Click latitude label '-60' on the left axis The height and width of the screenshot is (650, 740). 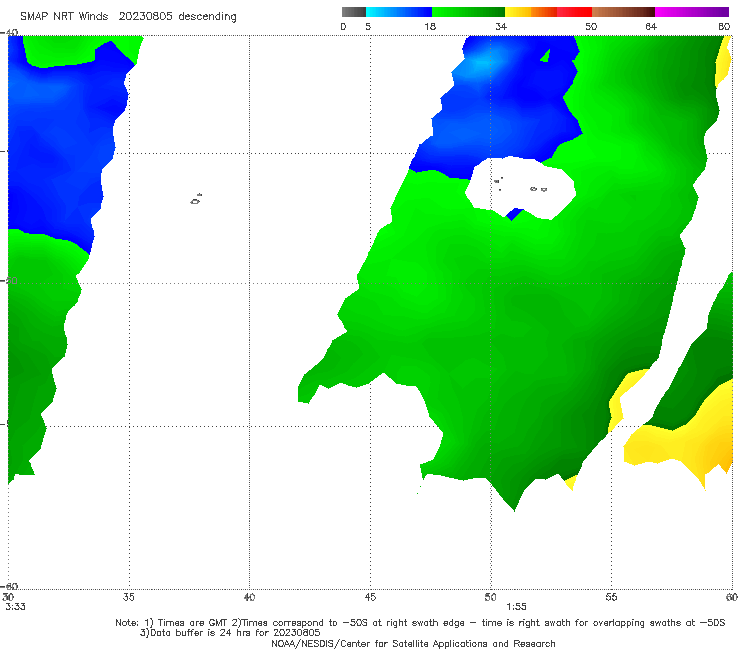[x=9, y=586]
